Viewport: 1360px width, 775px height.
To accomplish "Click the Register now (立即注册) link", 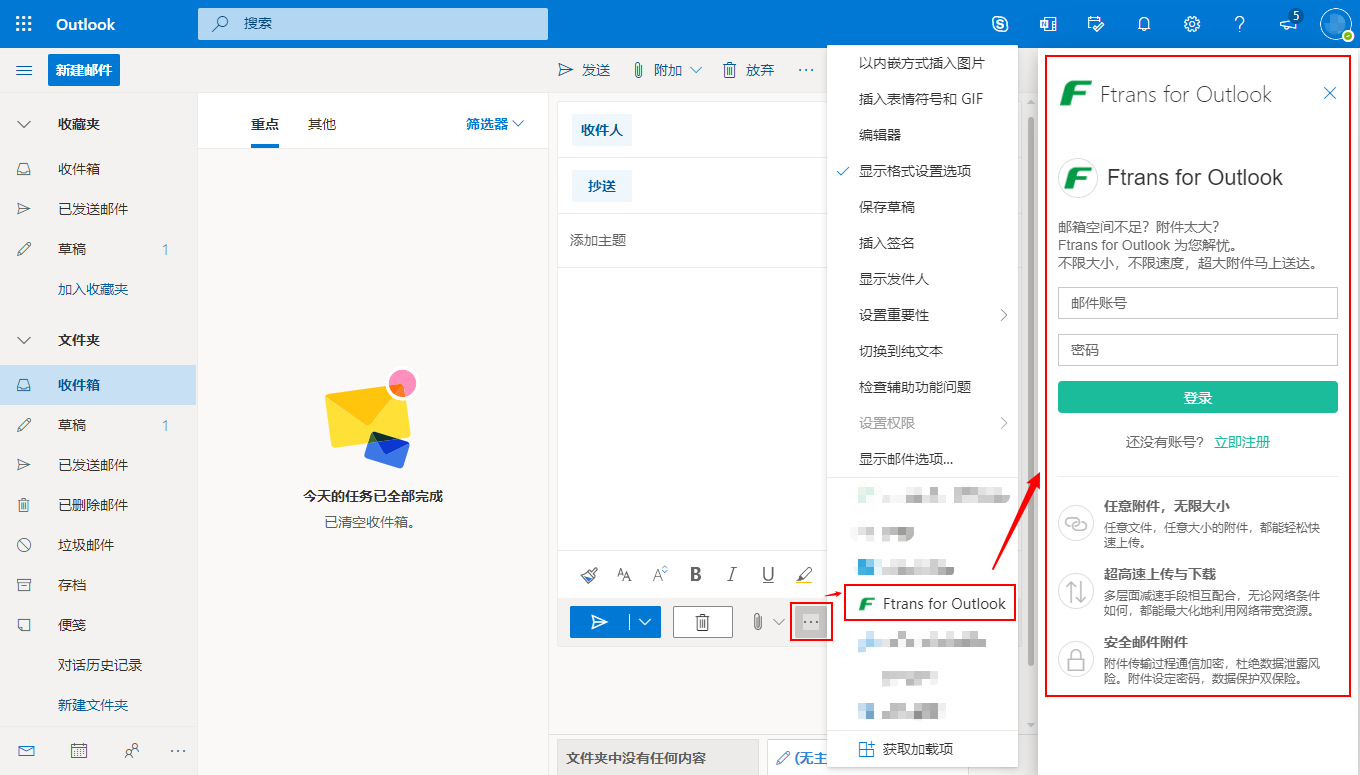I will click(x=1242, y=442).
